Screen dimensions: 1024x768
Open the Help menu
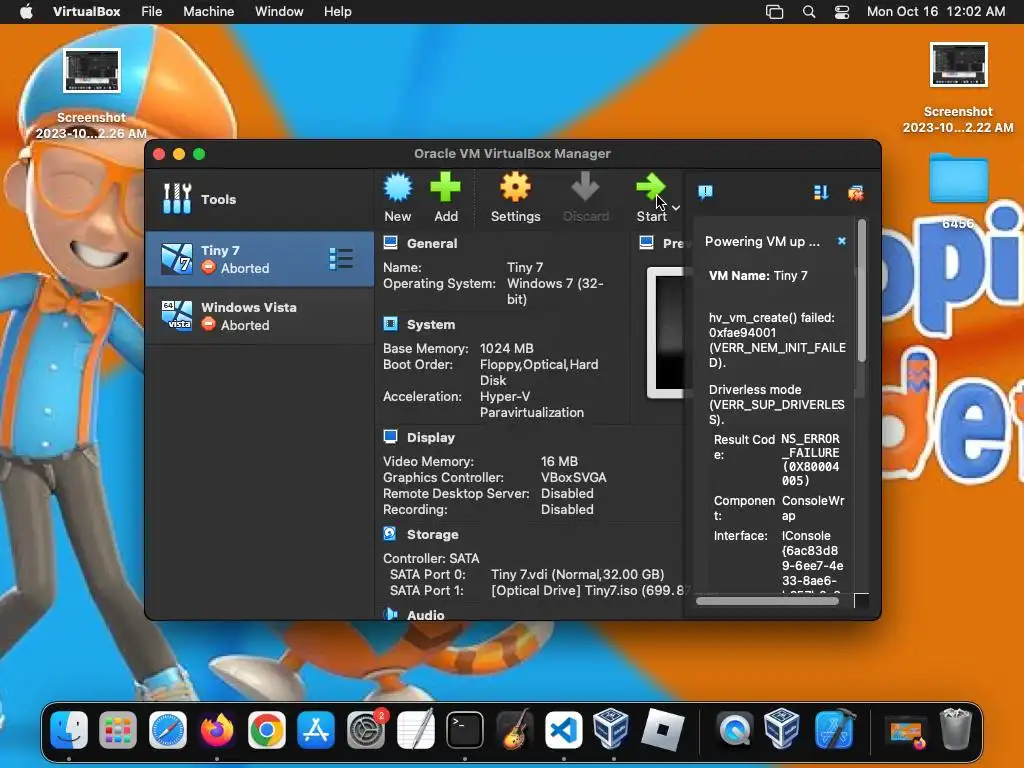tap(338, 12)
